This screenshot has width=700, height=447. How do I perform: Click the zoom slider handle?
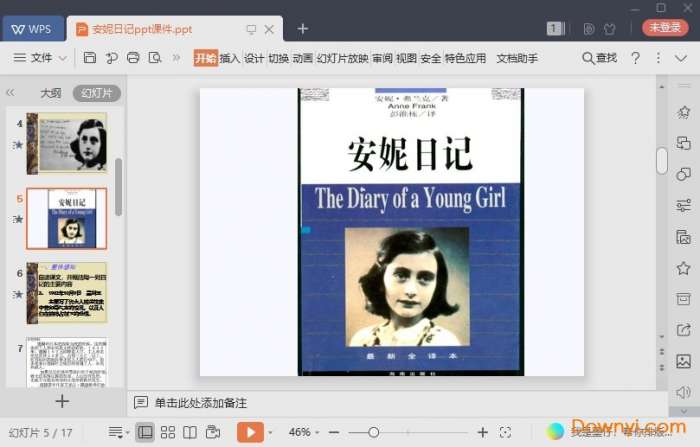(374, 432)
